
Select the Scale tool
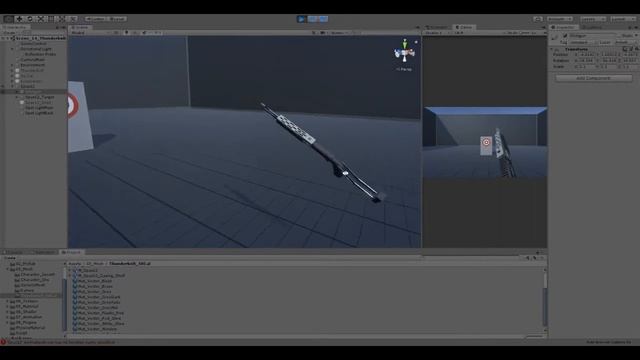pyautogui.click(x=40, y=19)
